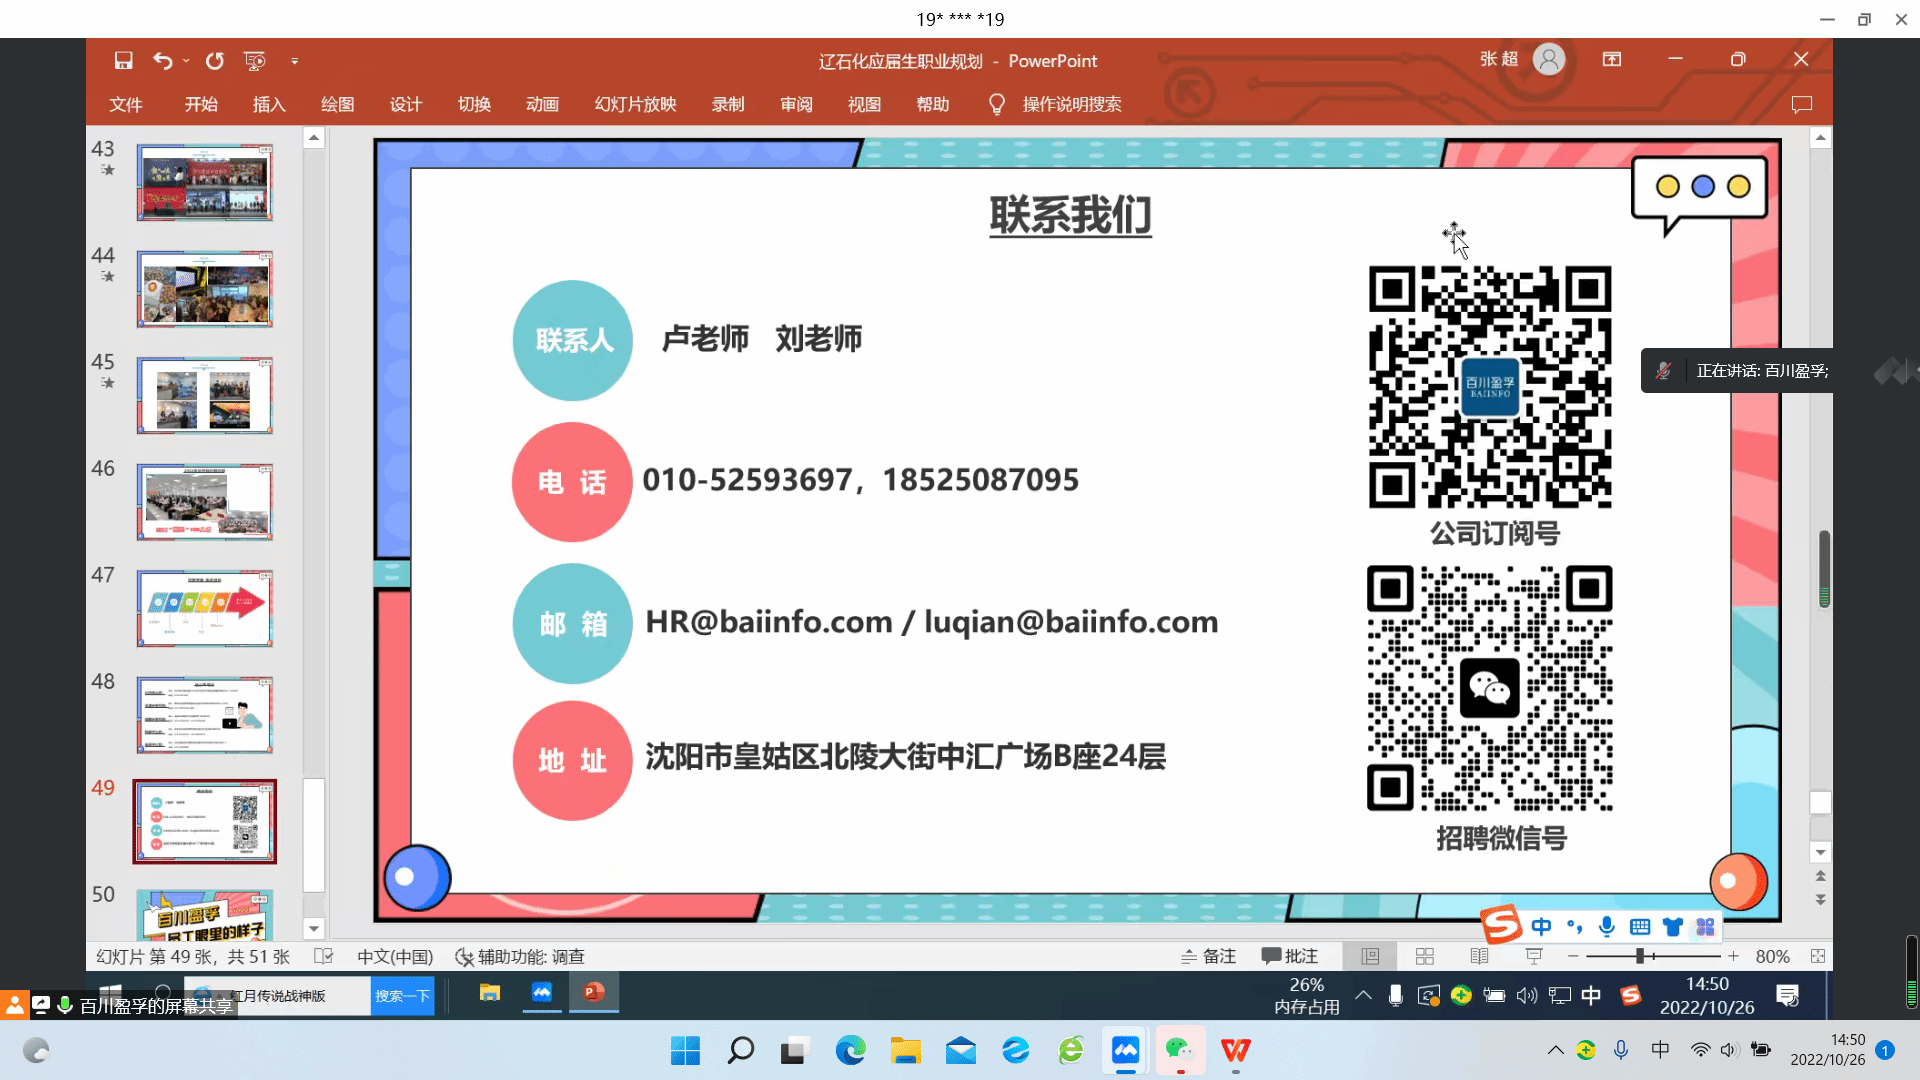Zoom out with the minus button
The image size is (1920, 1080).
[x=1573, y=957]
